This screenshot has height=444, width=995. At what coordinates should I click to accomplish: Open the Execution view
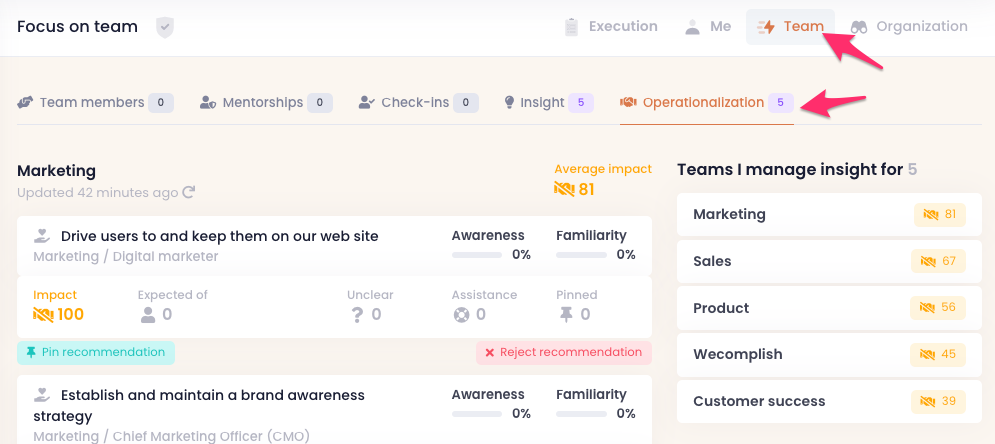[x=611, y=27]
